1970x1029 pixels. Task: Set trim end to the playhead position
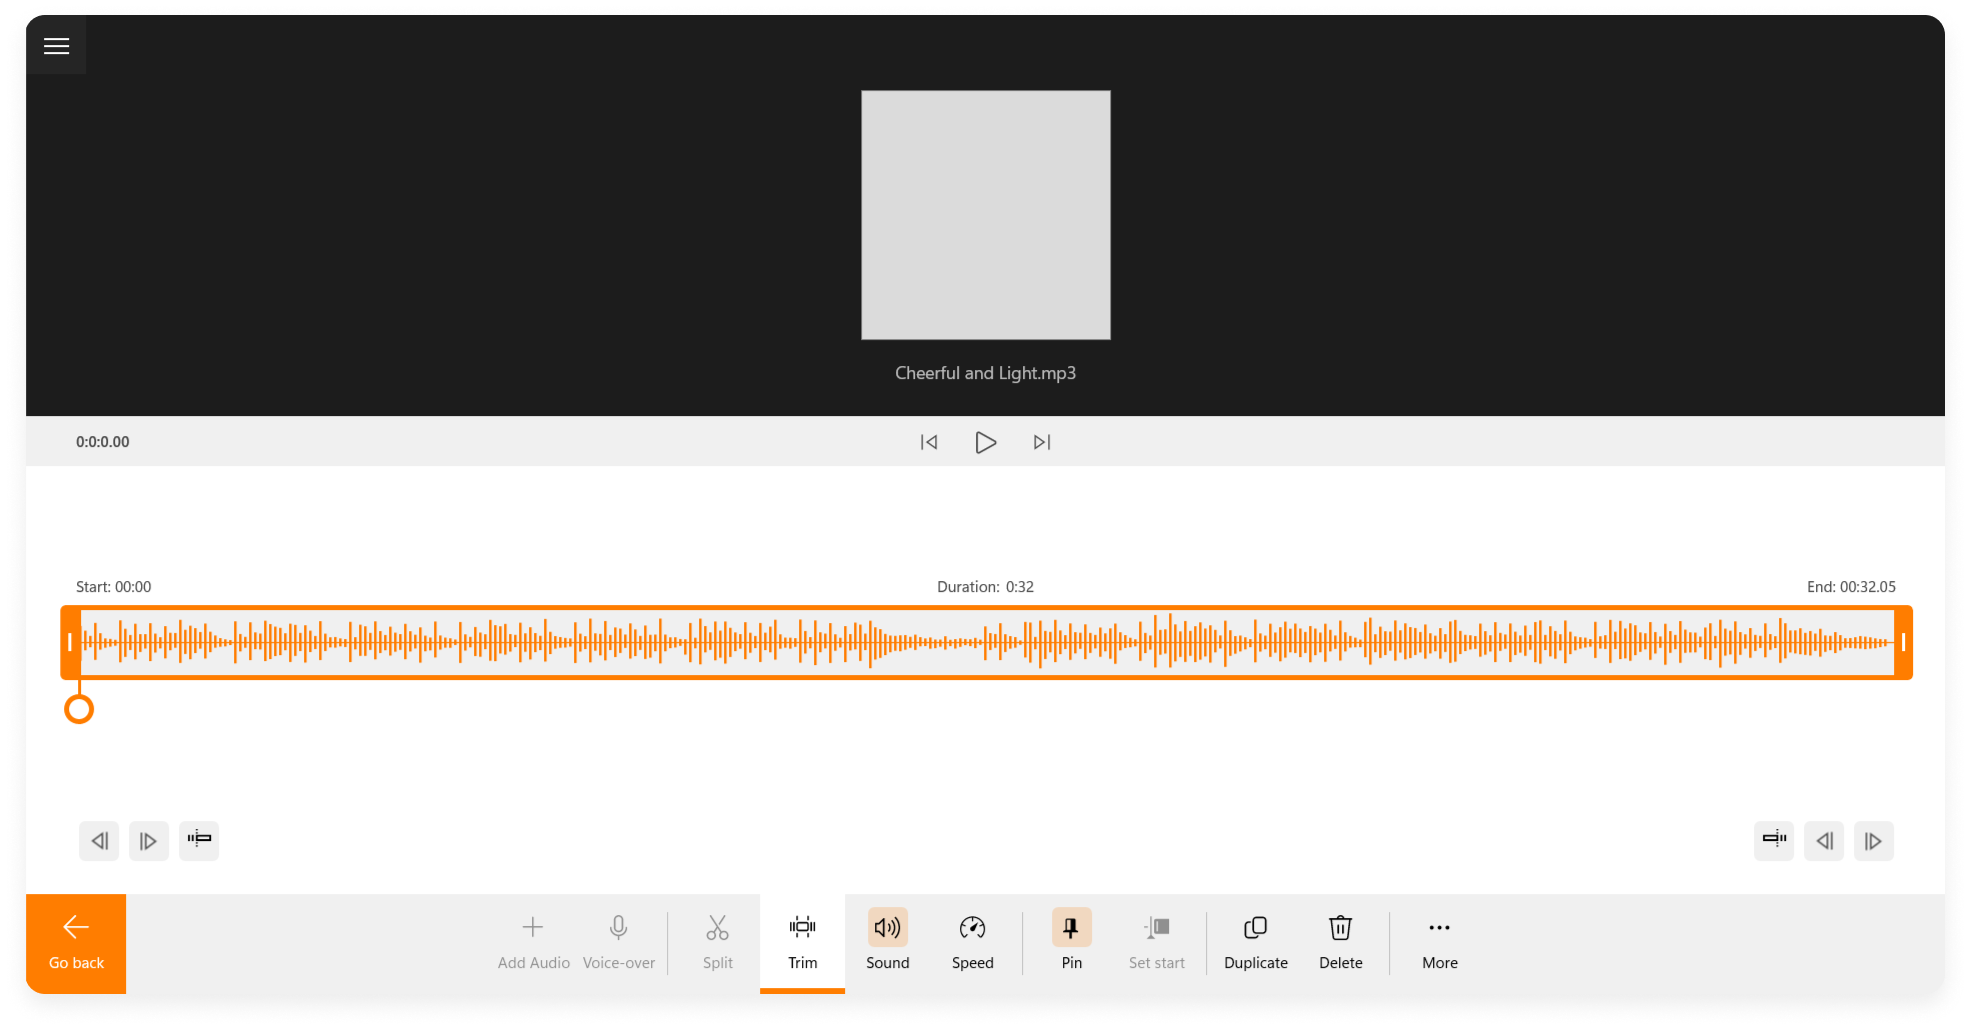[x=1774, y=841]
